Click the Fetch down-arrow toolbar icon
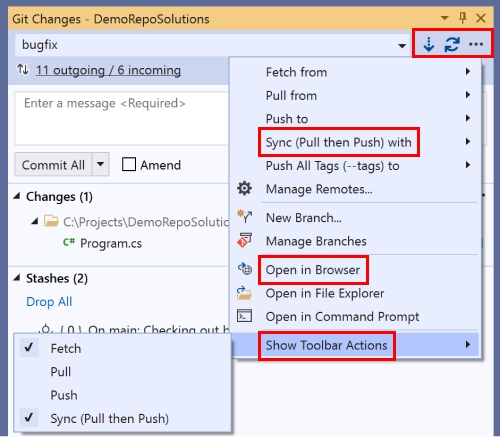Screen dimensions: 500x437 point(428,44)
